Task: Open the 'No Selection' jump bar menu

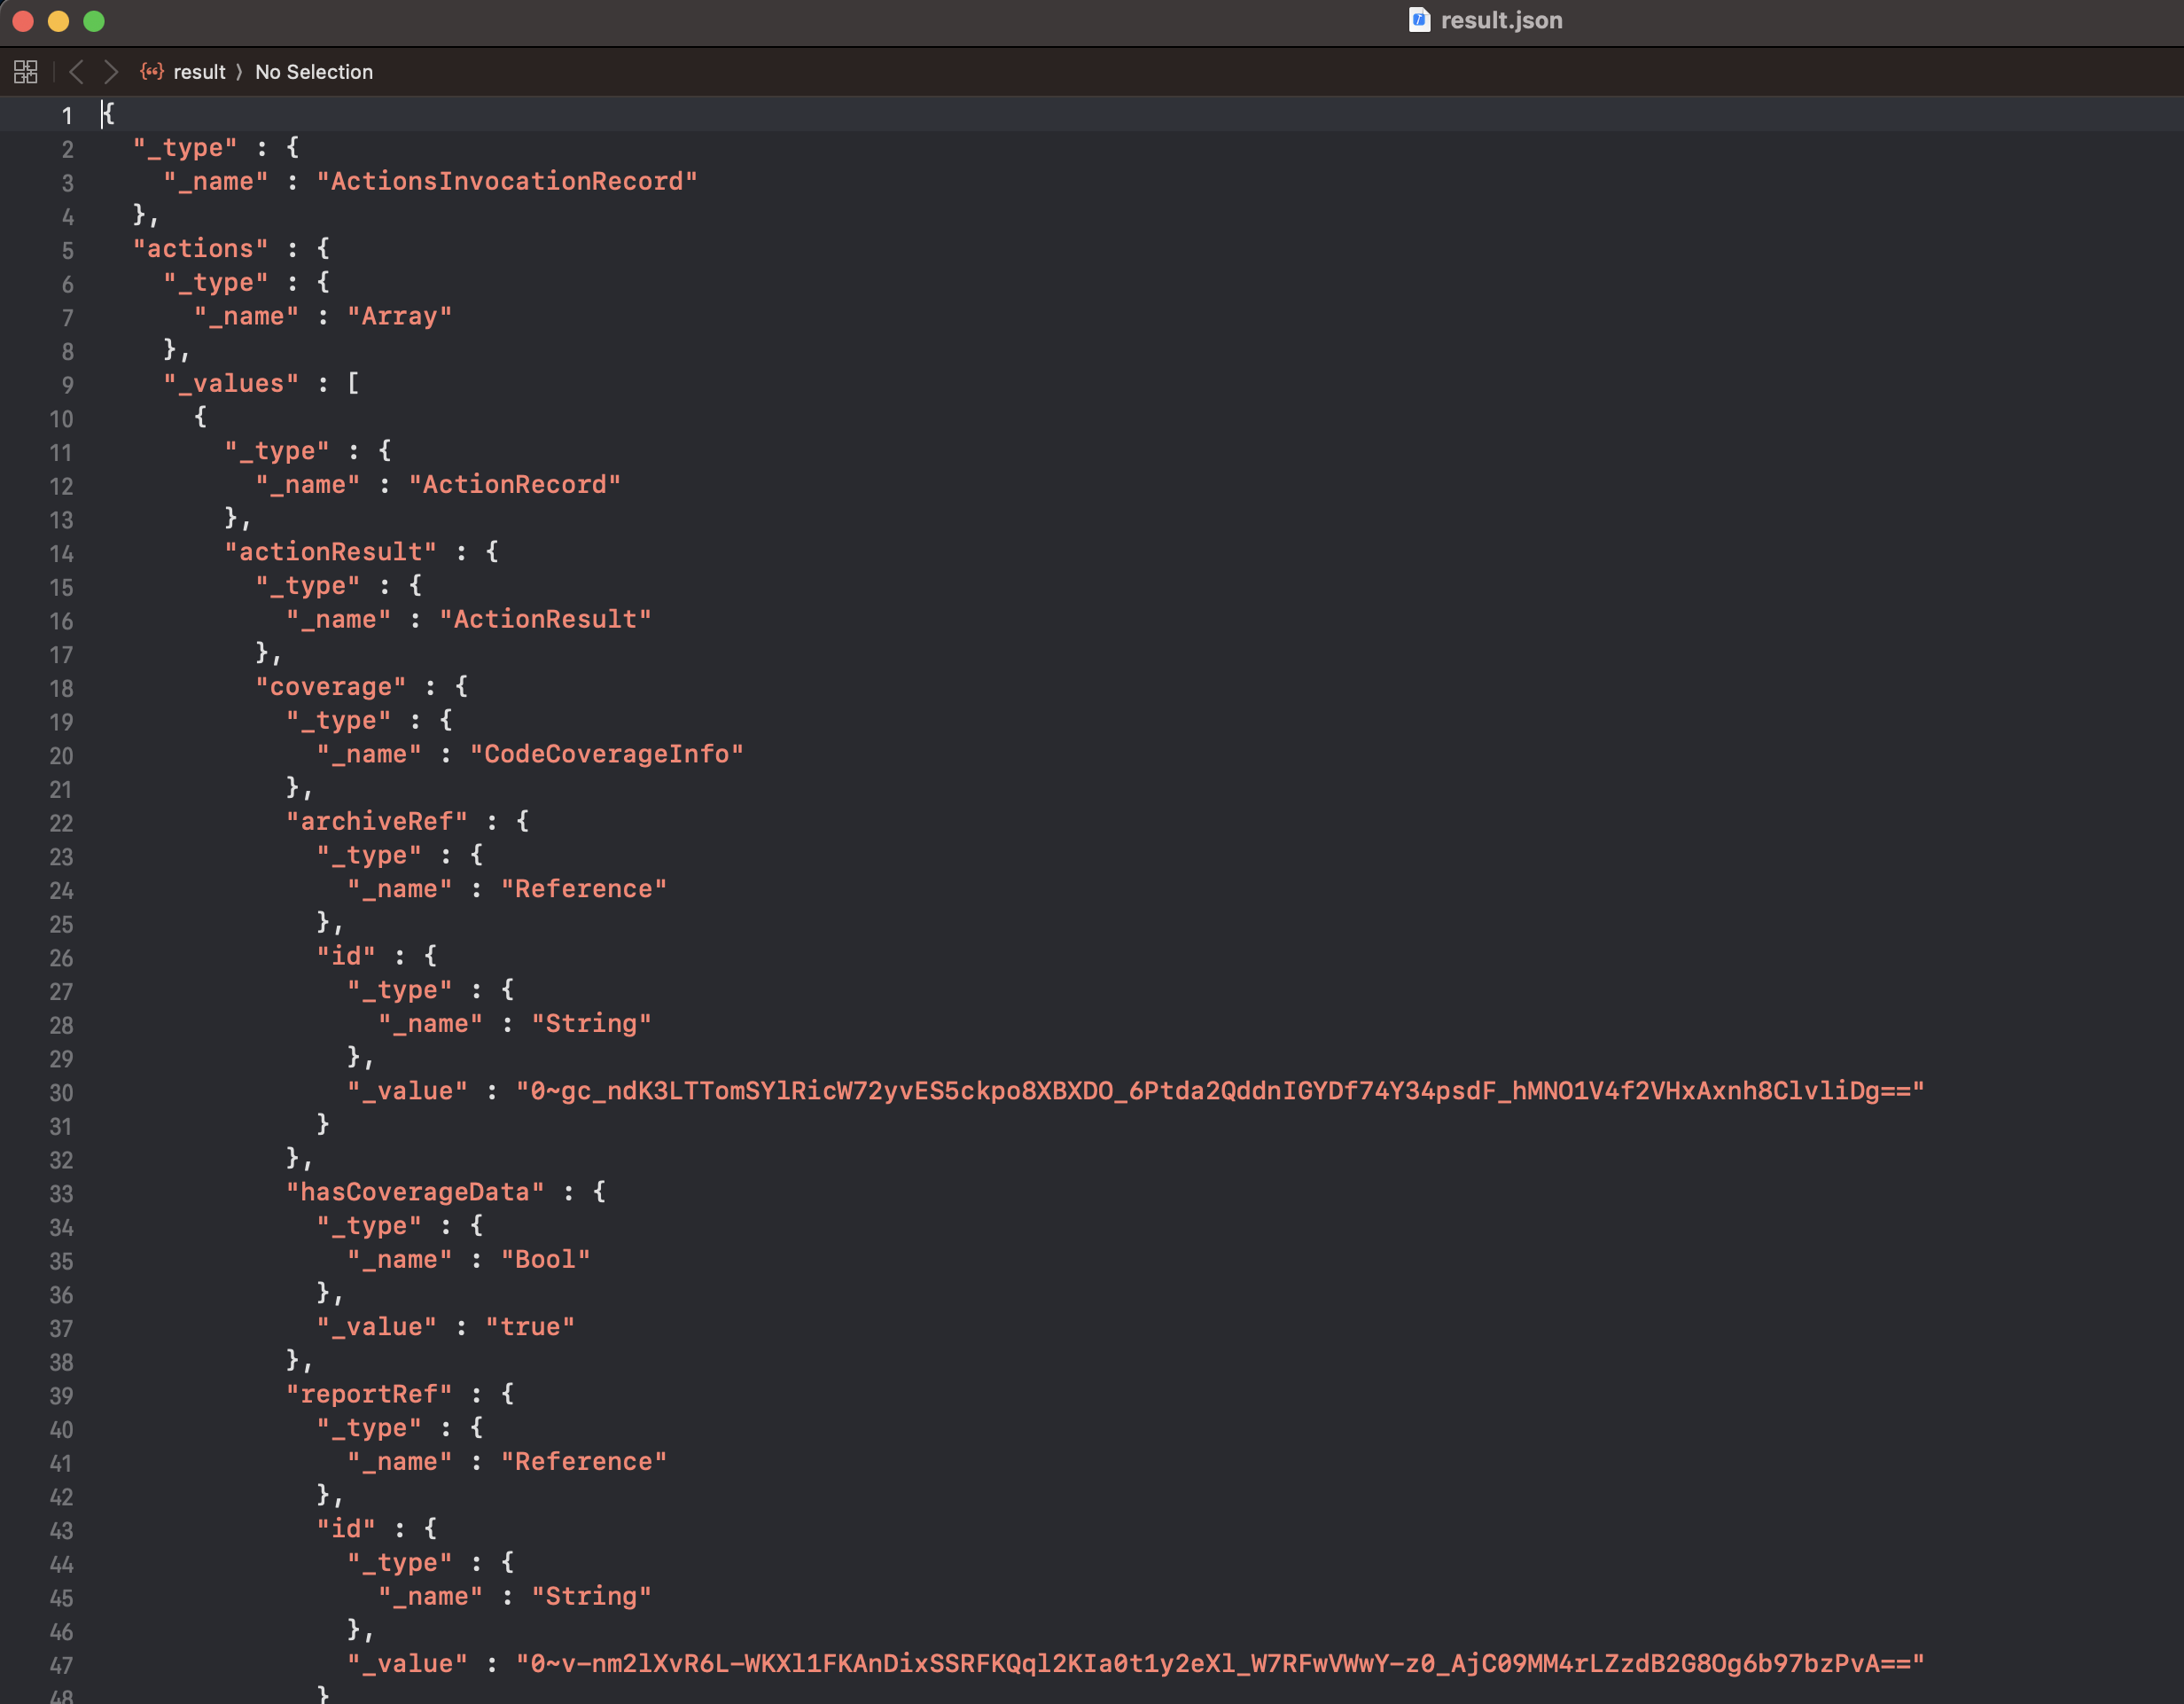Action: tap(313, 72)
